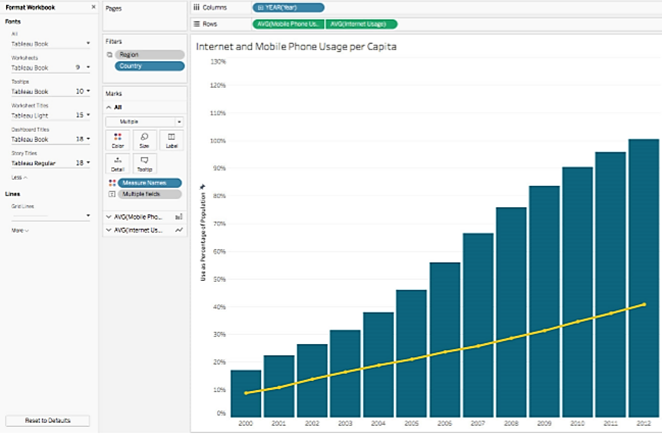The width and height of the screenshot is (662, 437).
Task: Close the Format Workbook pane
Action: coord(93,7)
